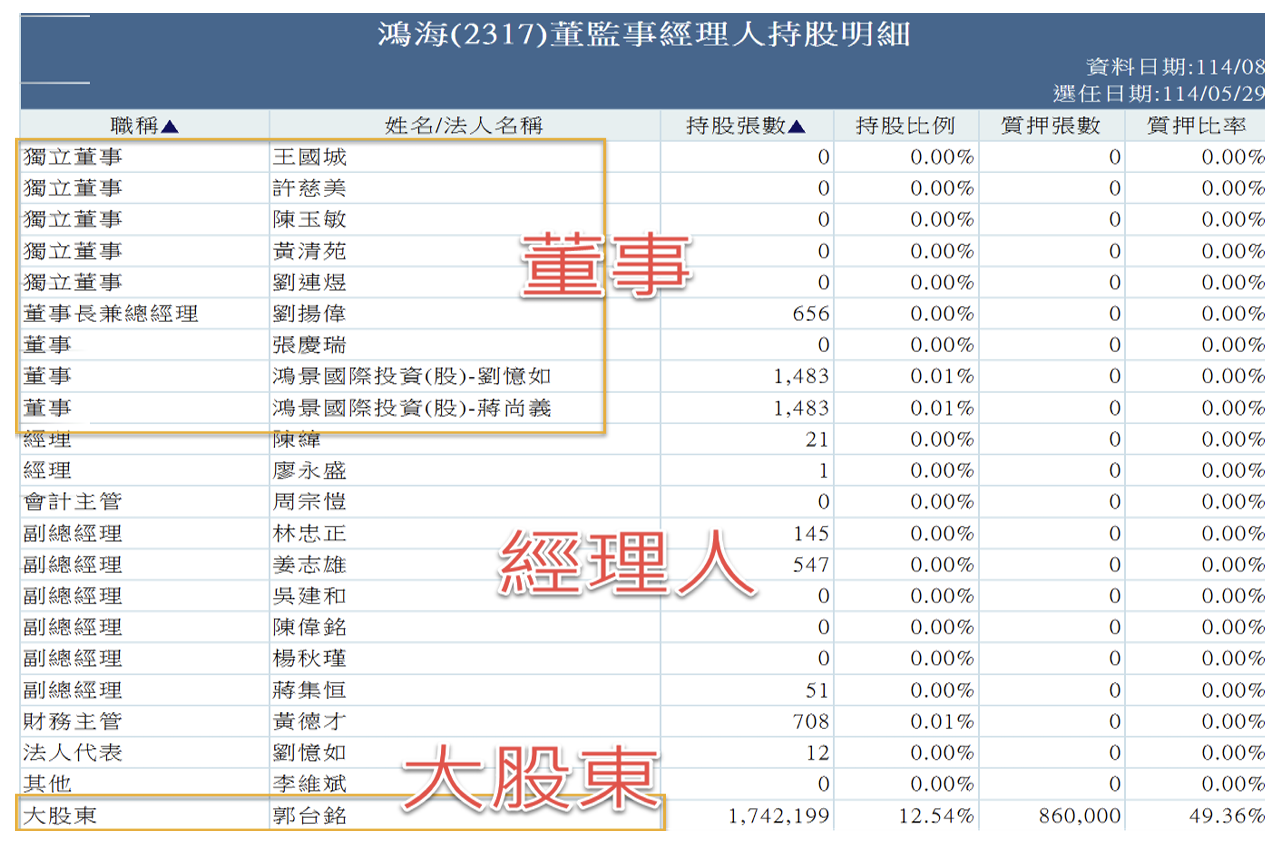This screenshot has width=1284, height=846.
Task: Select the name 王國城
Action: pos(310,157)
